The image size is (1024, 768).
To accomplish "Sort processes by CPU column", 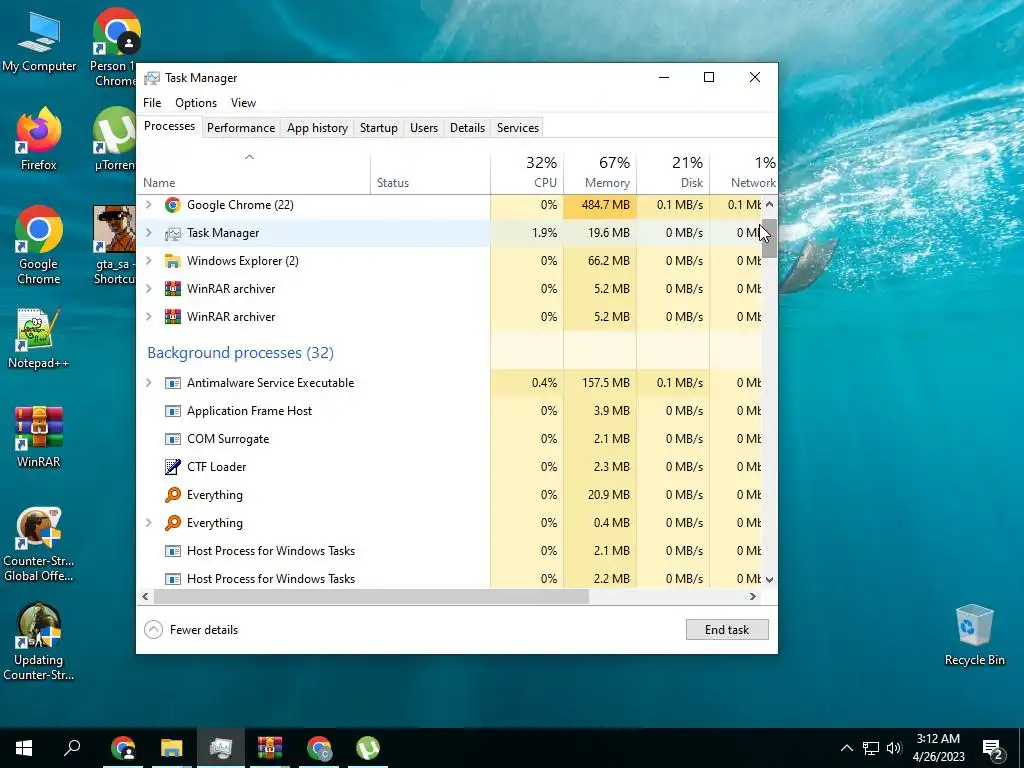I will 527,172.
